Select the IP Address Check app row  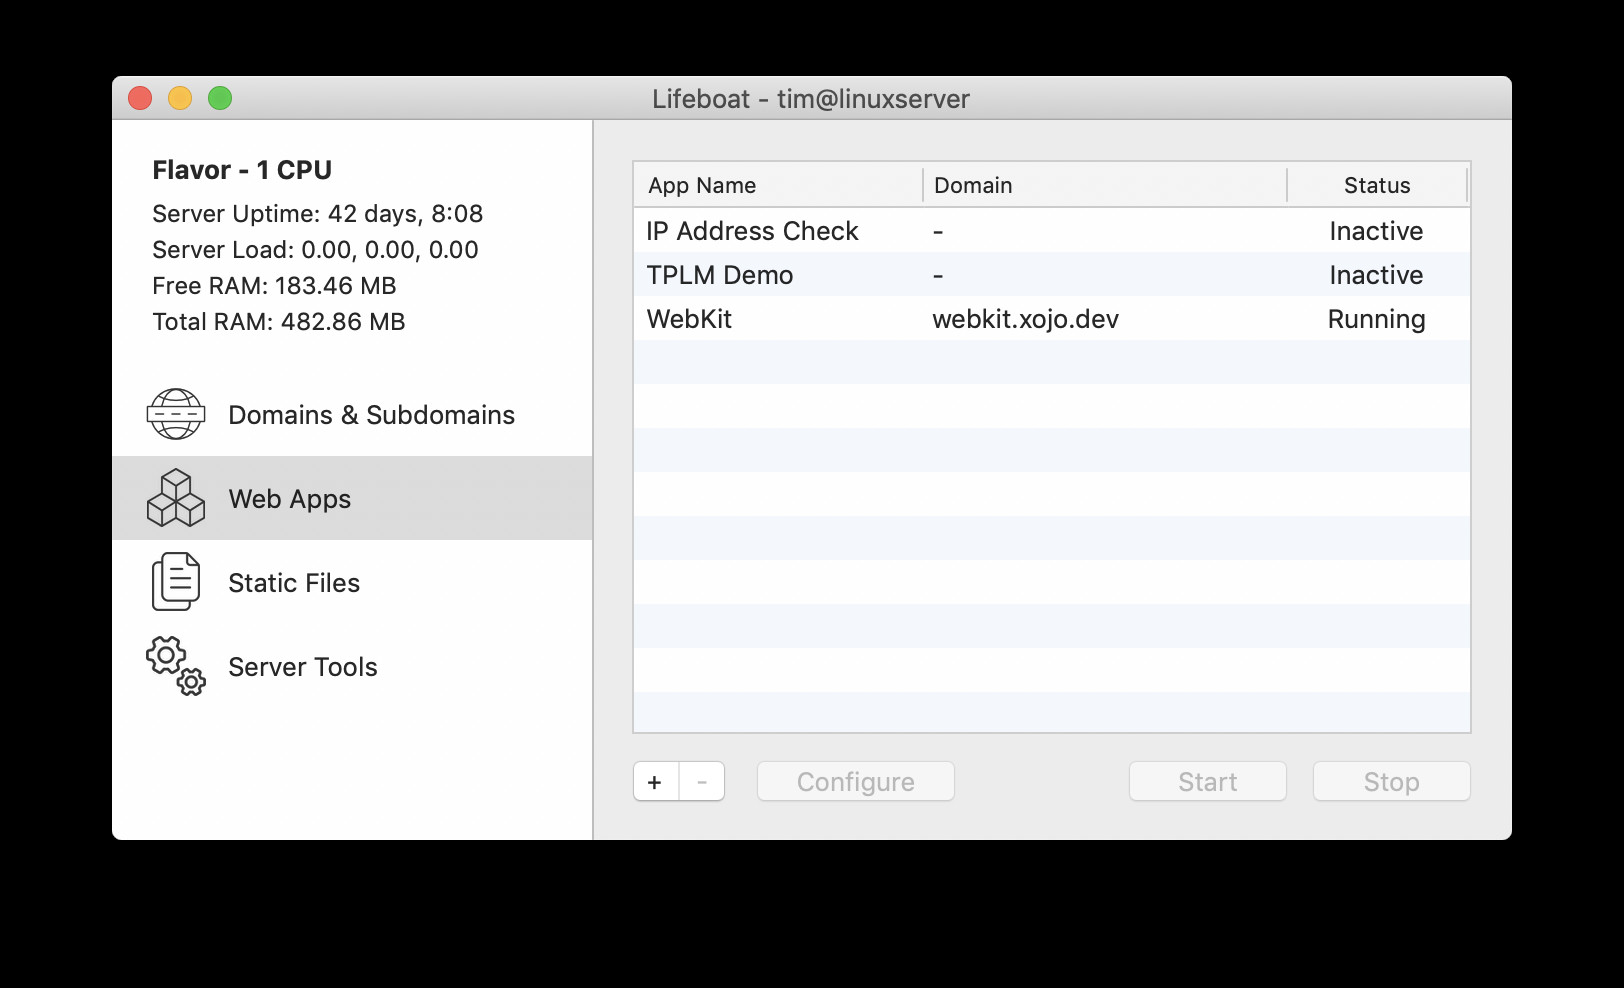coord(1052,231)
